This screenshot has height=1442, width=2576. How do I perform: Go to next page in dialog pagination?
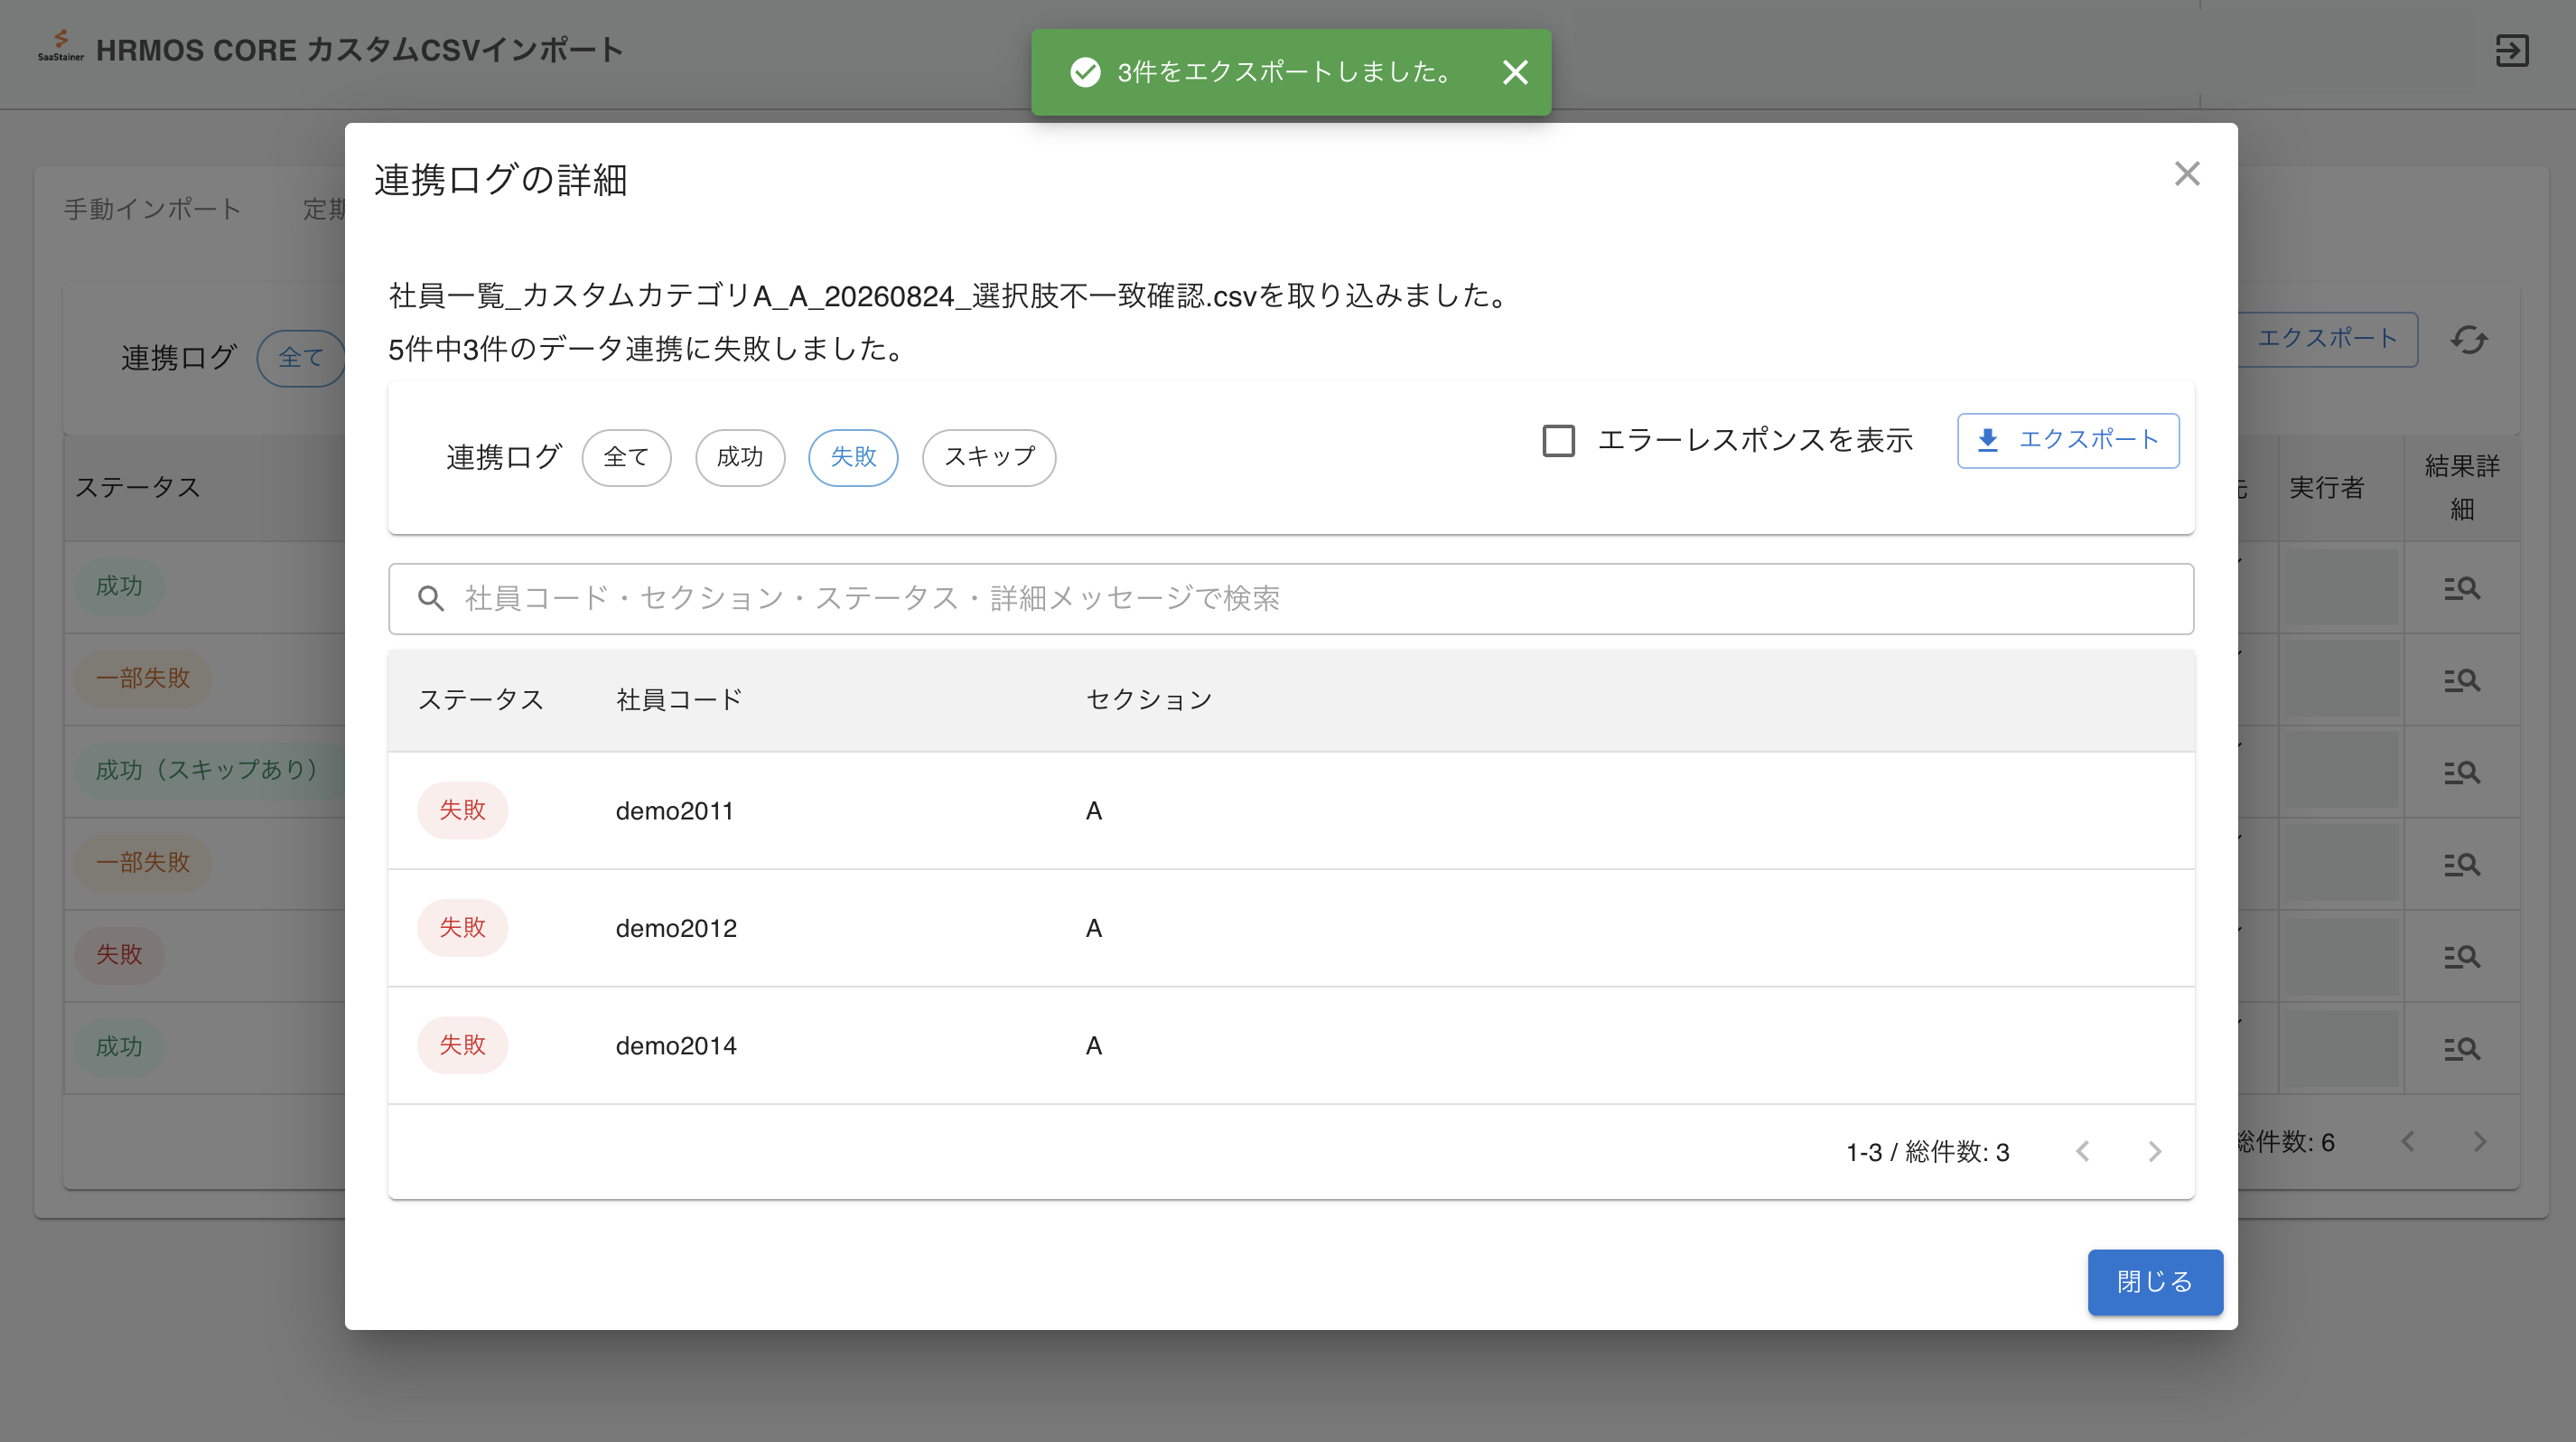click(2155, 1152)
